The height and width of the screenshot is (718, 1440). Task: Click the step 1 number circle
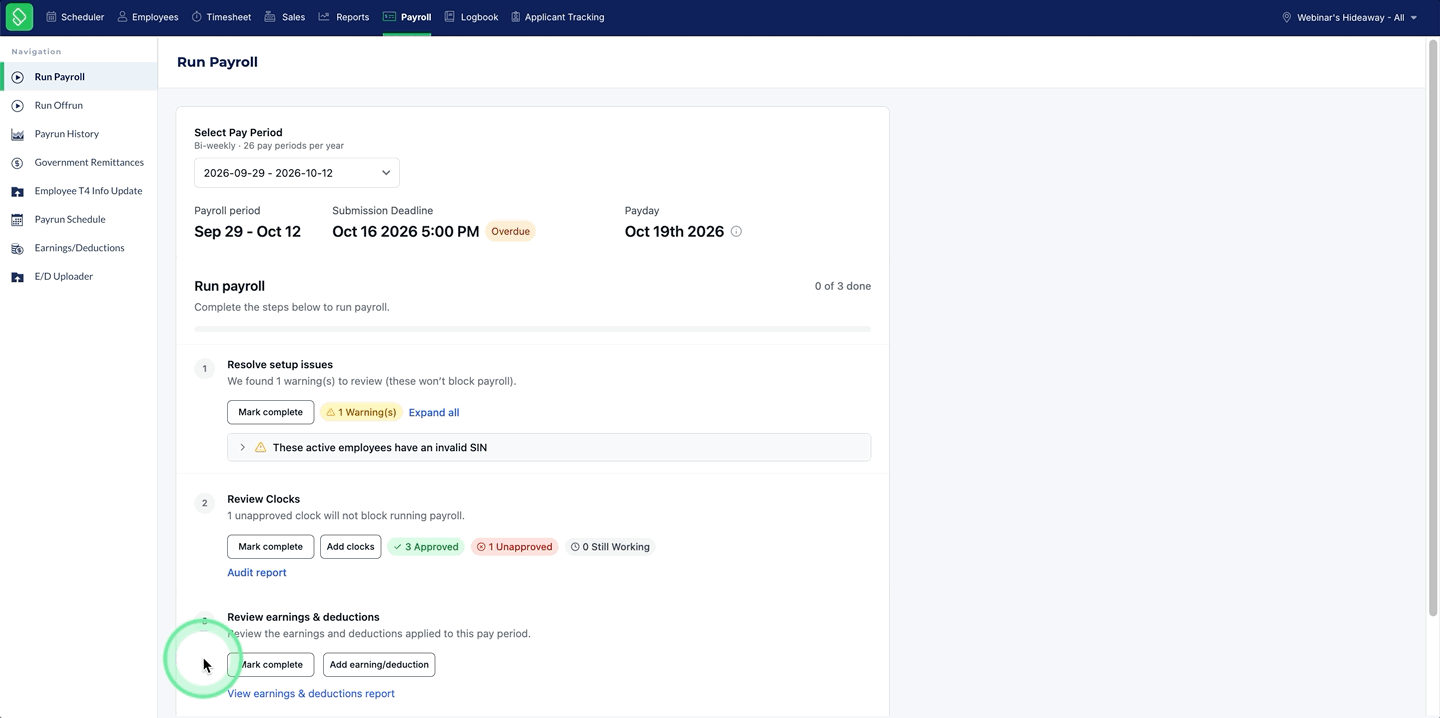click(205, 369)
